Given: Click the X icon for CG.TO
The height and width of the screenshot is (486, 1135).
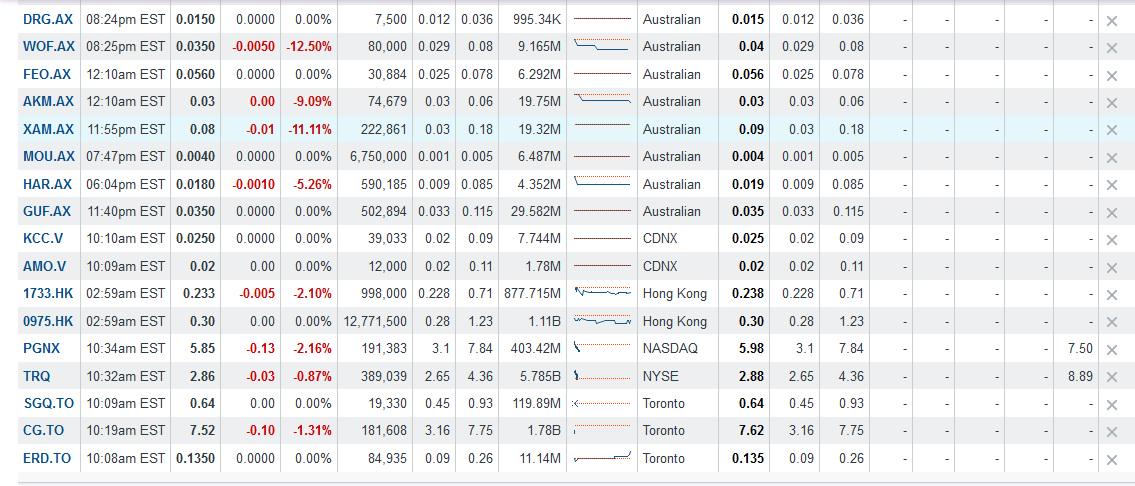Looking at the screenshot, I should pos(1112,432).
